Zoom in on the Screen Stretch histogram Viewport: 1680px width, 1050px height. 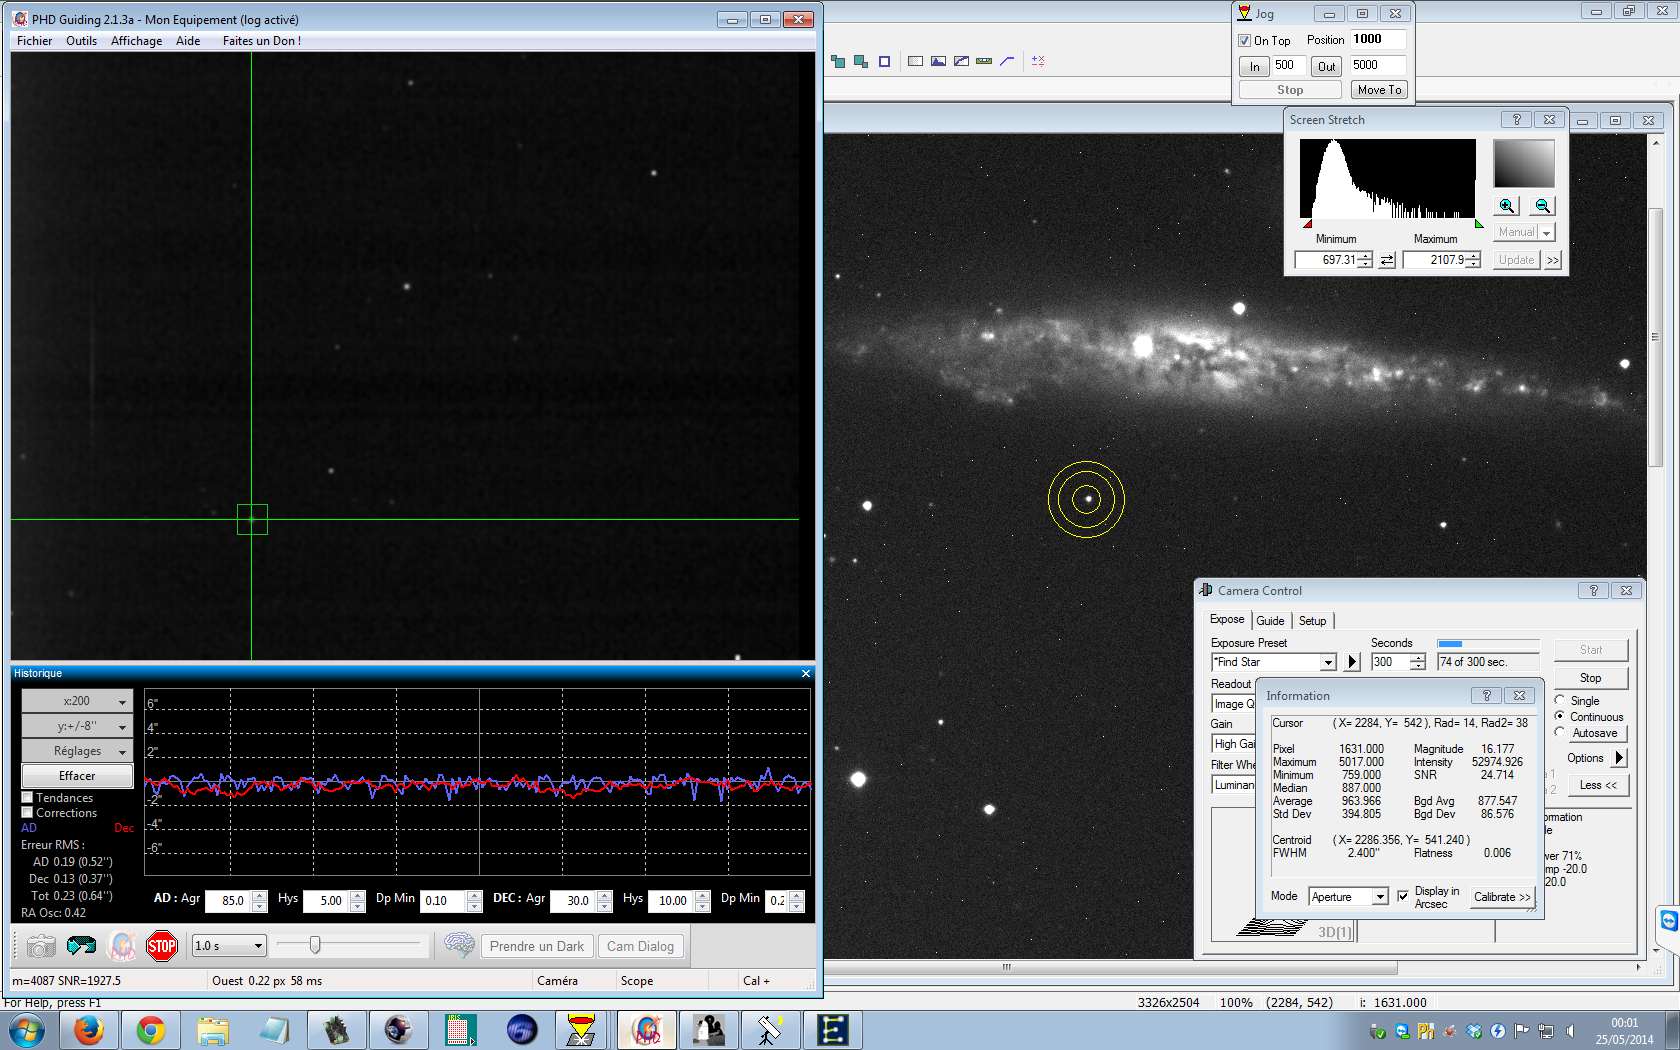[1507, 206]
